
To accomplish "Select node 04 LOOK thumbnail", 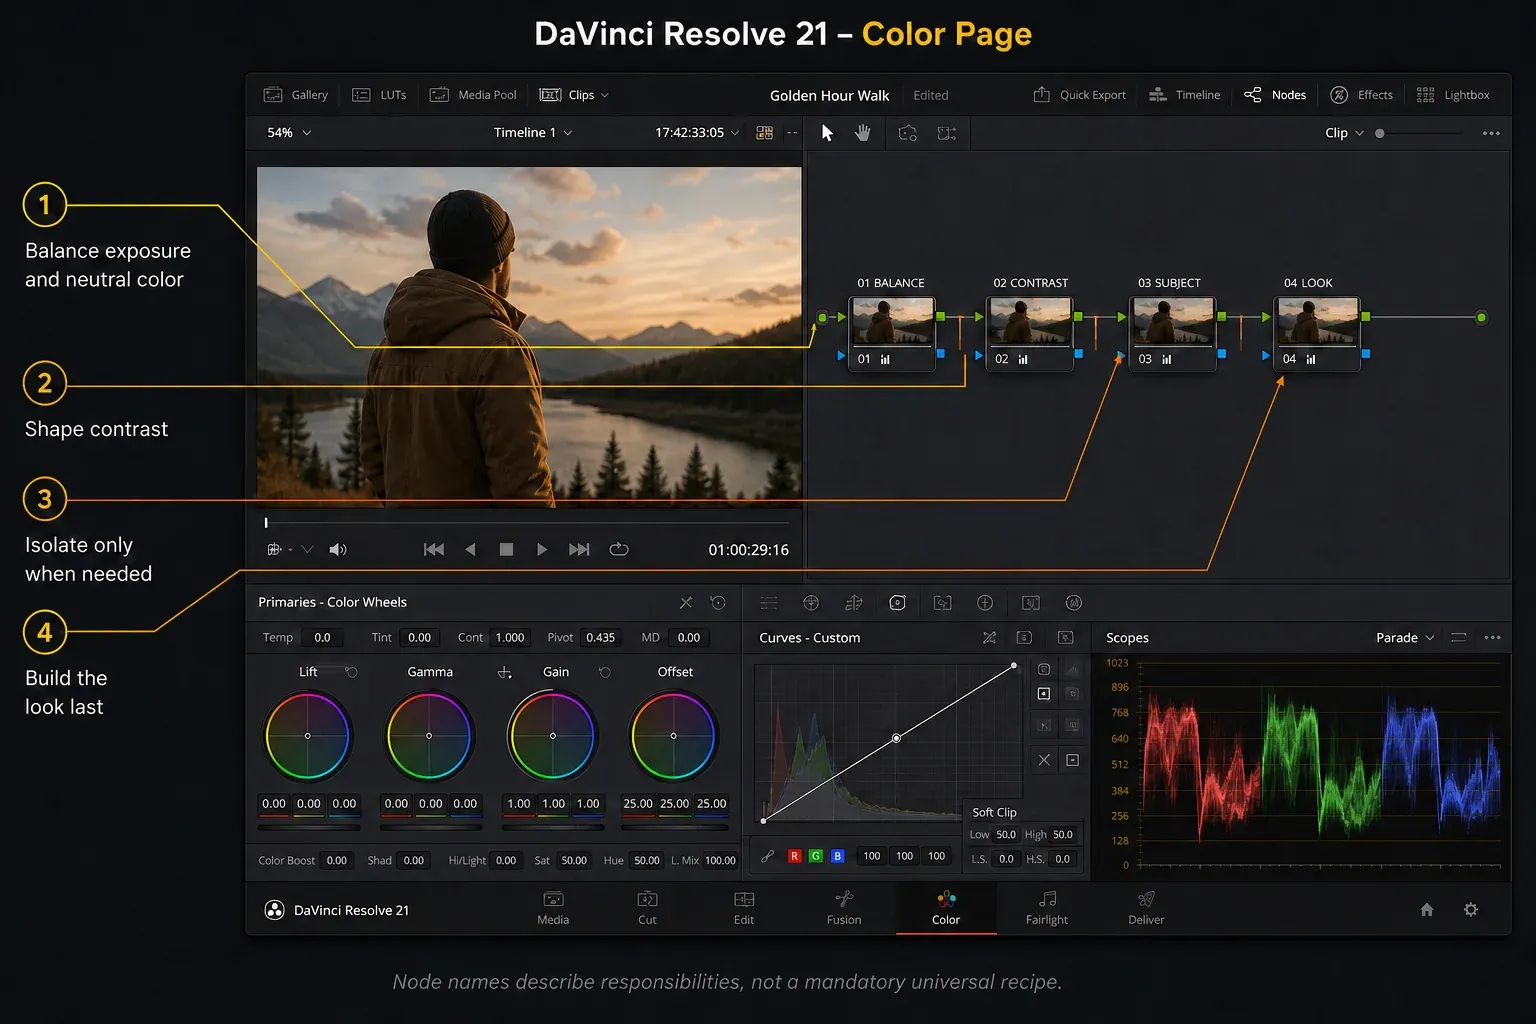I will click(1317, 321).
